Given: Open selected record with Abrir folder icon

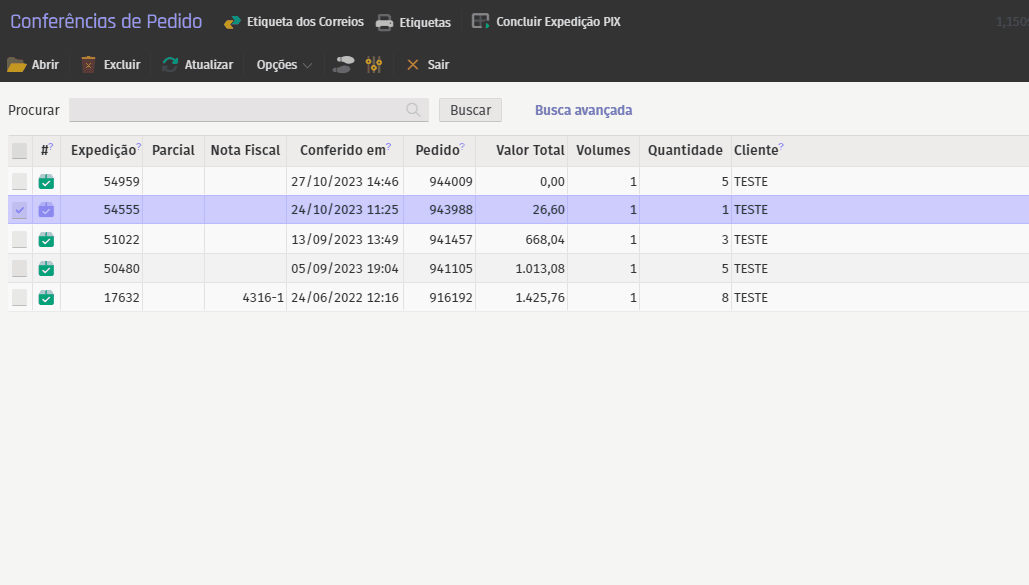Looking at the screenshot, I should tap(17, 65).
